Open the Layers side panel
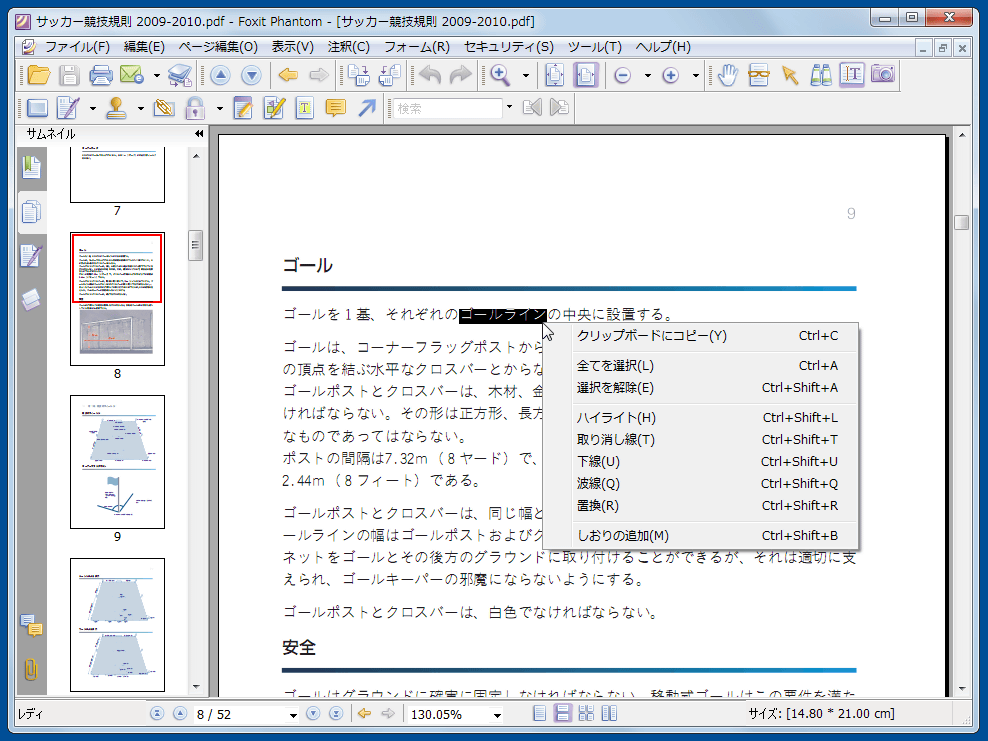 point(31,300)
